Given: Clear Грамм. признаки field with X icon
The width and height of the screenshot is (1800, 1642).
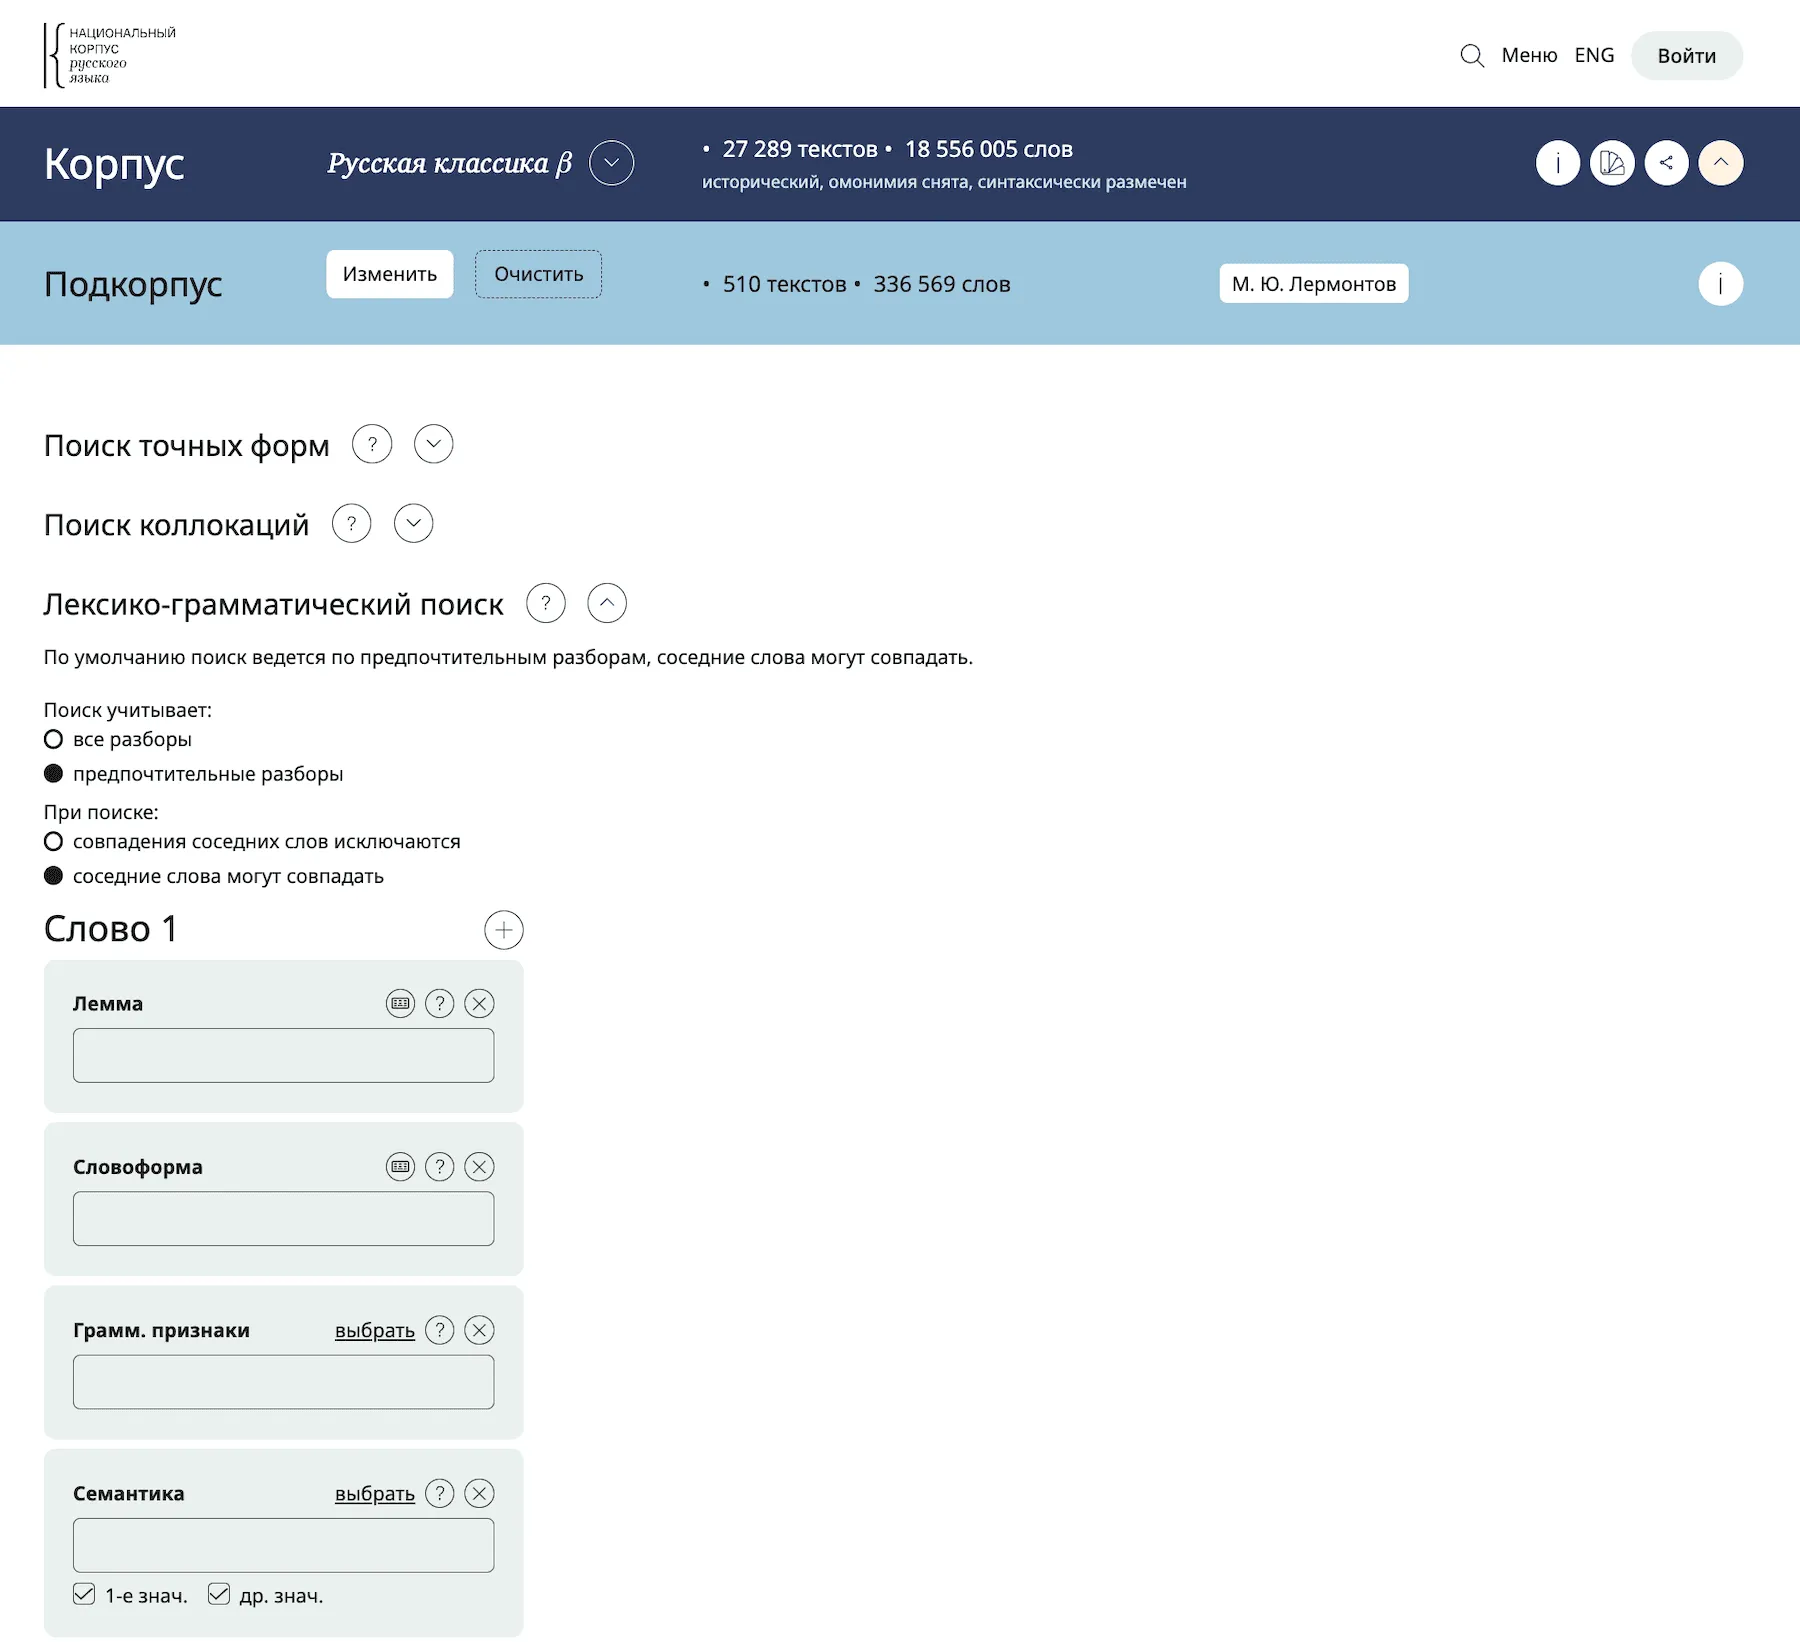Looking at the screenshot, I should [480, 1330].
